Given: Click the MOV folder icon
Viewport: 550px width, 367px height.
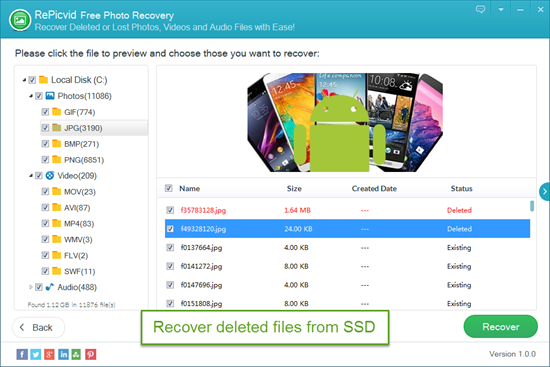Looking at the screenshot, I should 56,191.
